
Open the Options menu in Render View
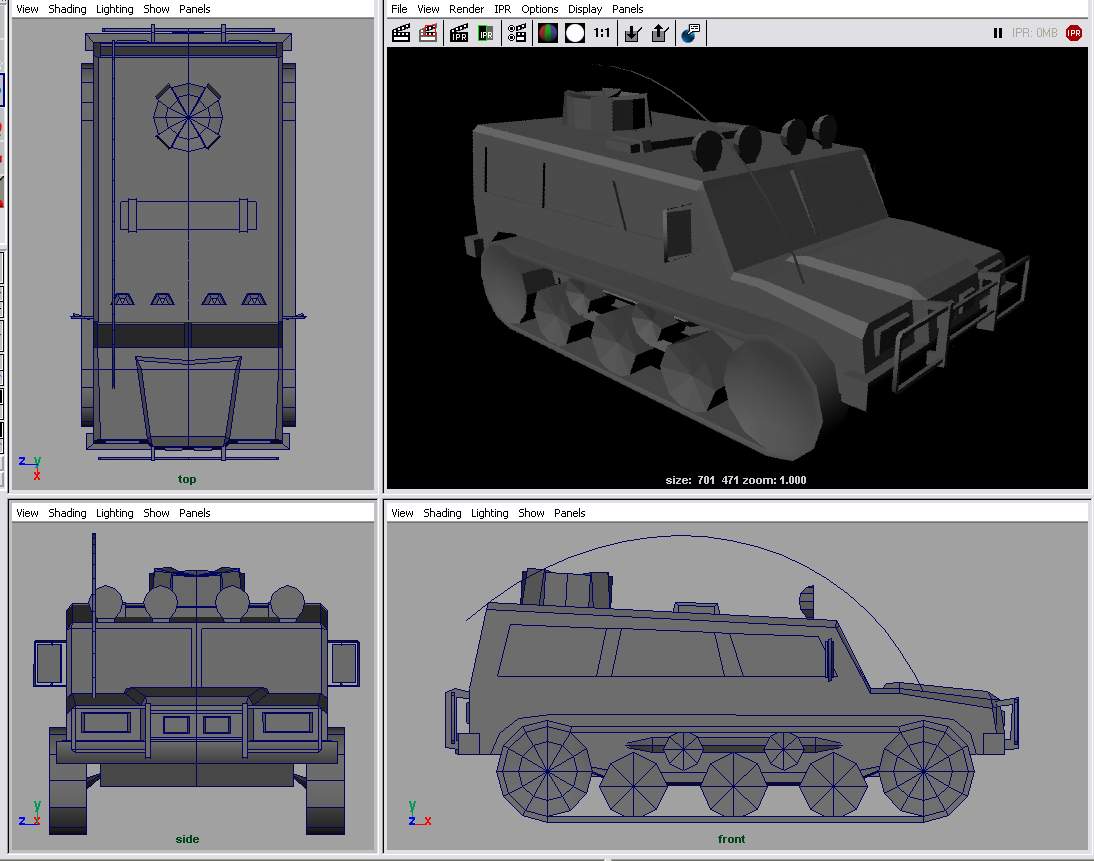click(x=539, y=9)
